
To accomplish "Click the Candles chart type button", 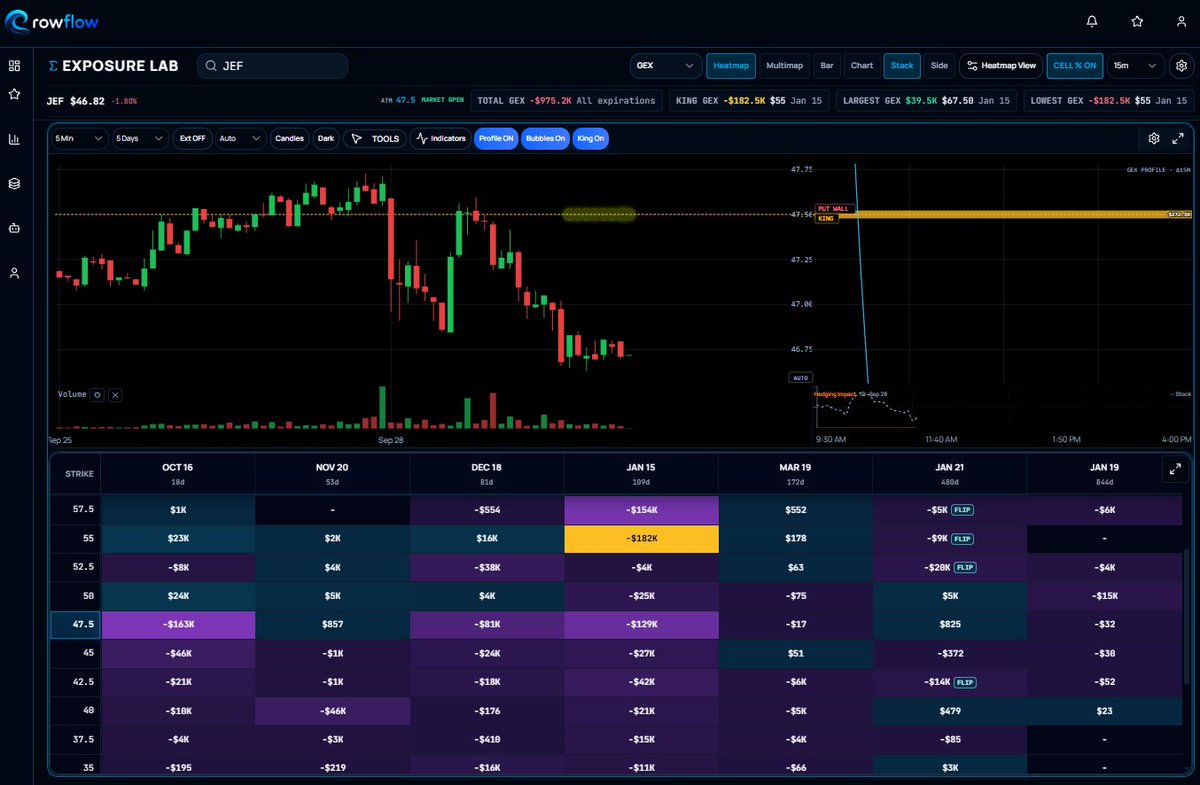I will pos(289,139).
